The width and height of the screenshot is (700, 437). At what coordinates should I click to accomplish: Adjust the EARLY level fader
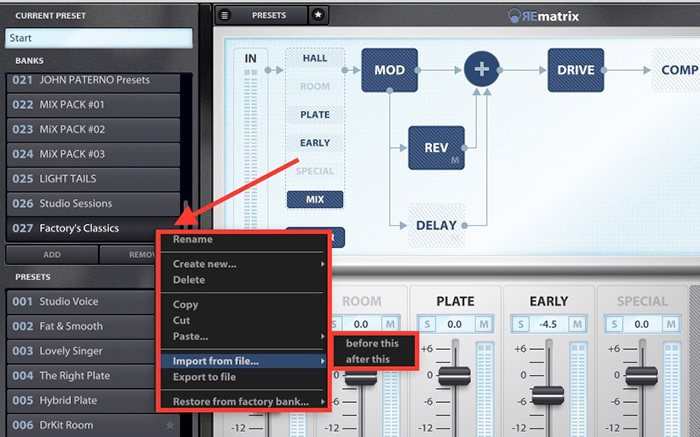point(548,396)
